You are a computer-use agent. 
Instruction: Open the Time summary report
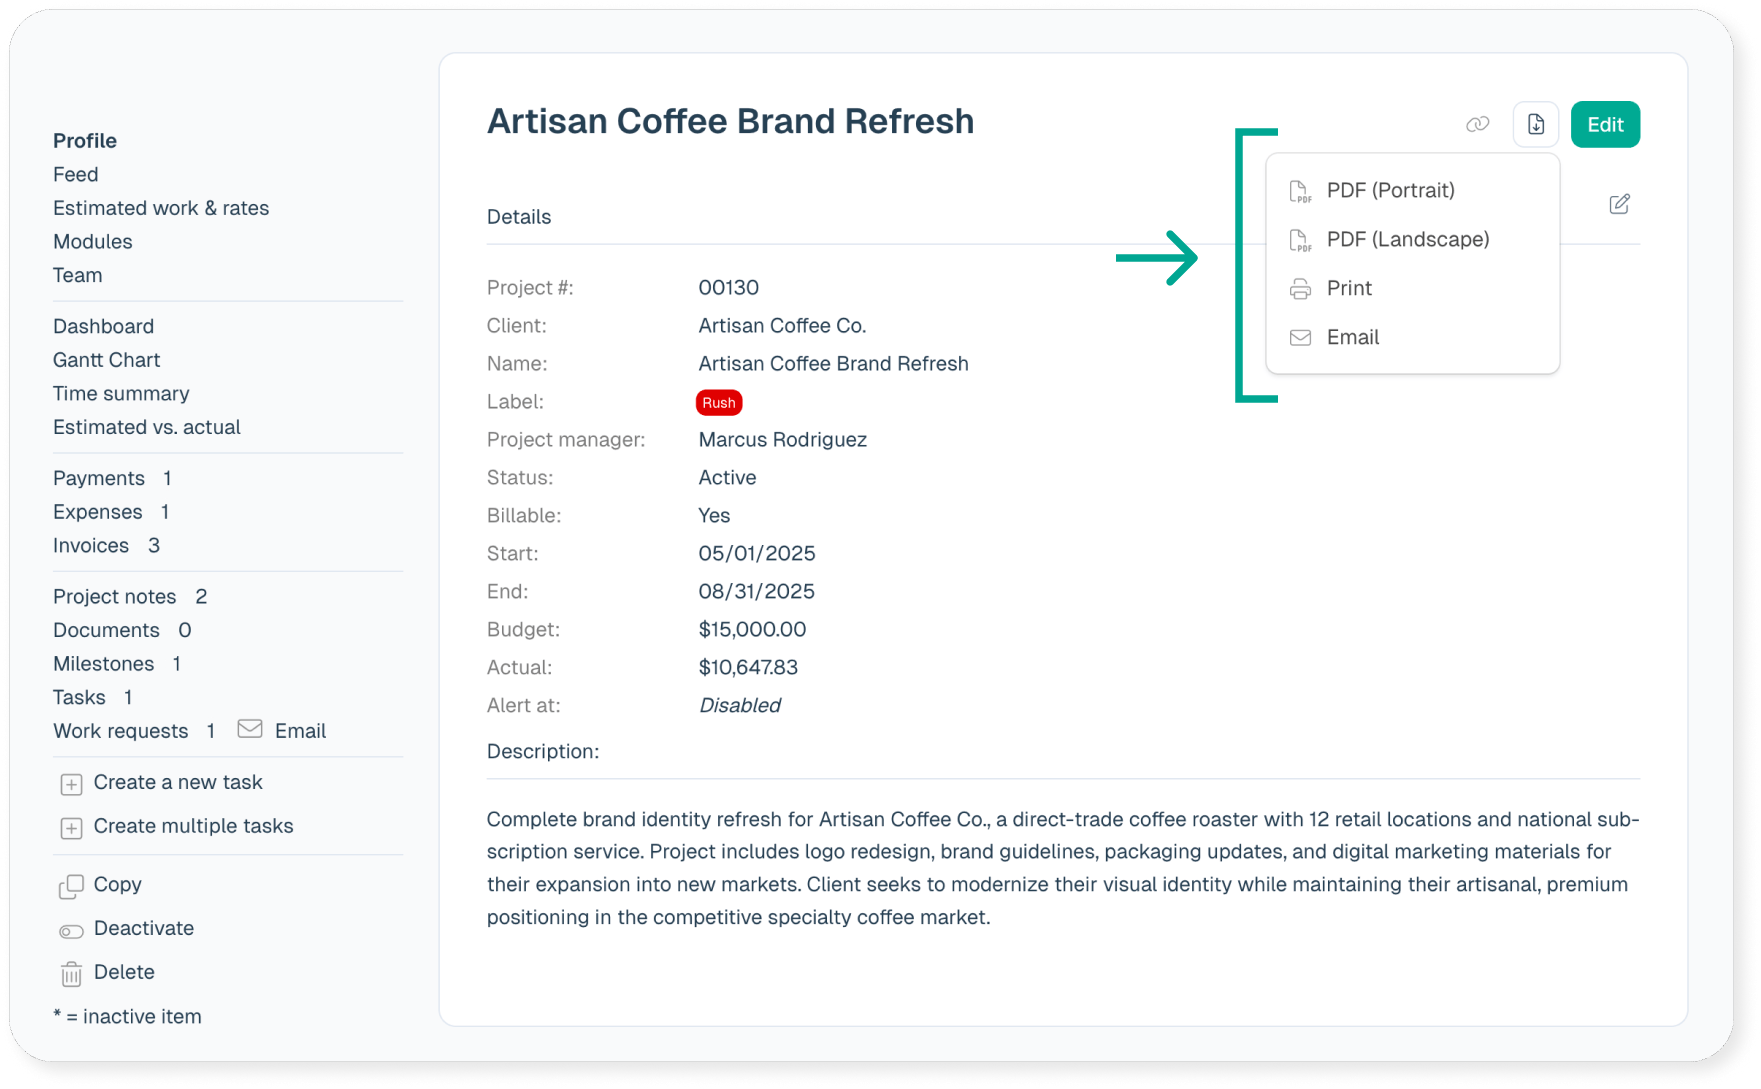(121, 394)
